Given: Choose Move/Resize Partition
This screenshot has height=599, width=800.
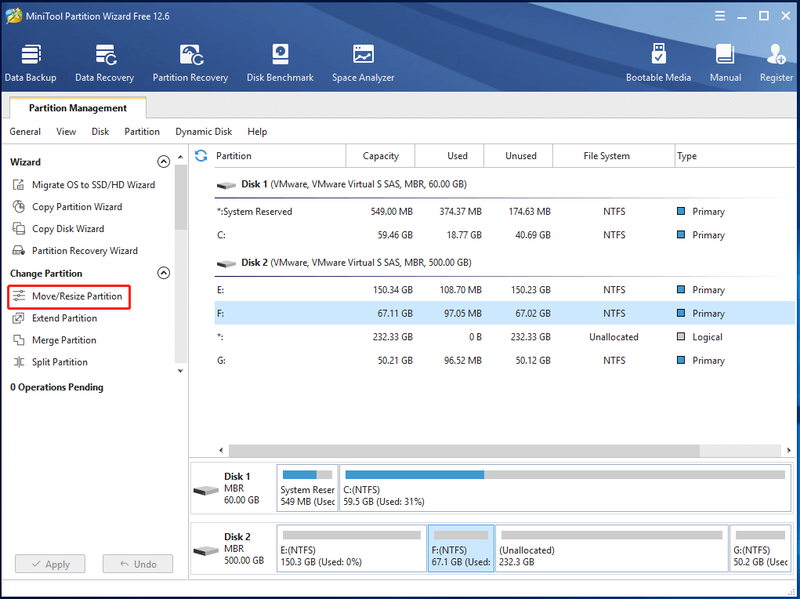Looking at the screenshot, I should point(69,296).
